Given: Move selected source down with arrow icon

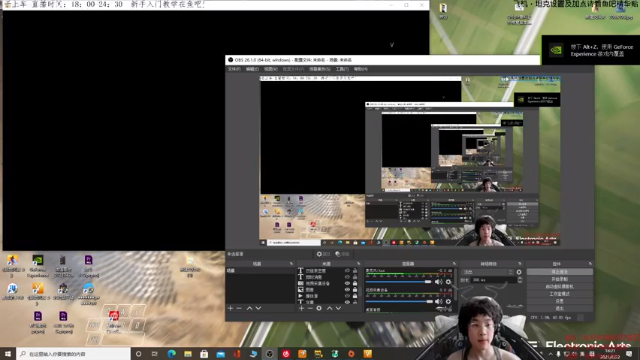Looking at the screenshot, I should (338, 309).
